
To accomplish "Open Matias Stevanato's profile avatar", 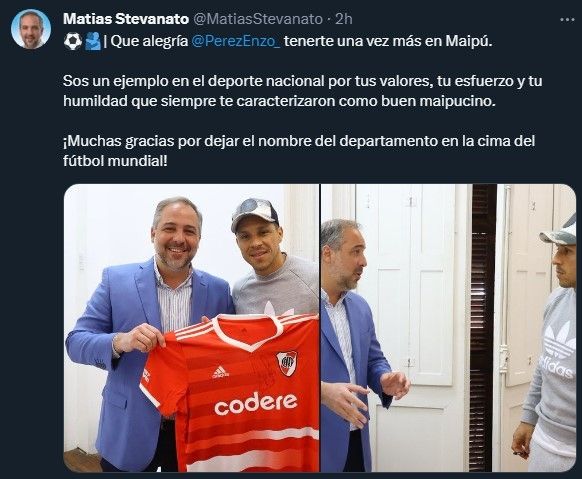I will coord(31,29).
